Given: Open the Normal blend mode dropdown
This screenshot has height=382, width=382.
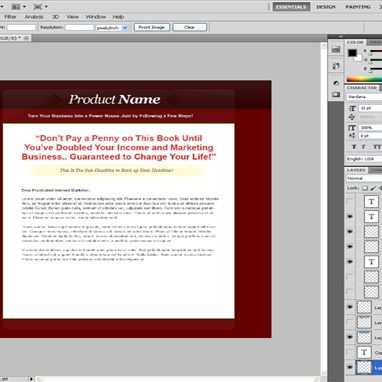Looking at the screenshot, I should click(364, 178).
